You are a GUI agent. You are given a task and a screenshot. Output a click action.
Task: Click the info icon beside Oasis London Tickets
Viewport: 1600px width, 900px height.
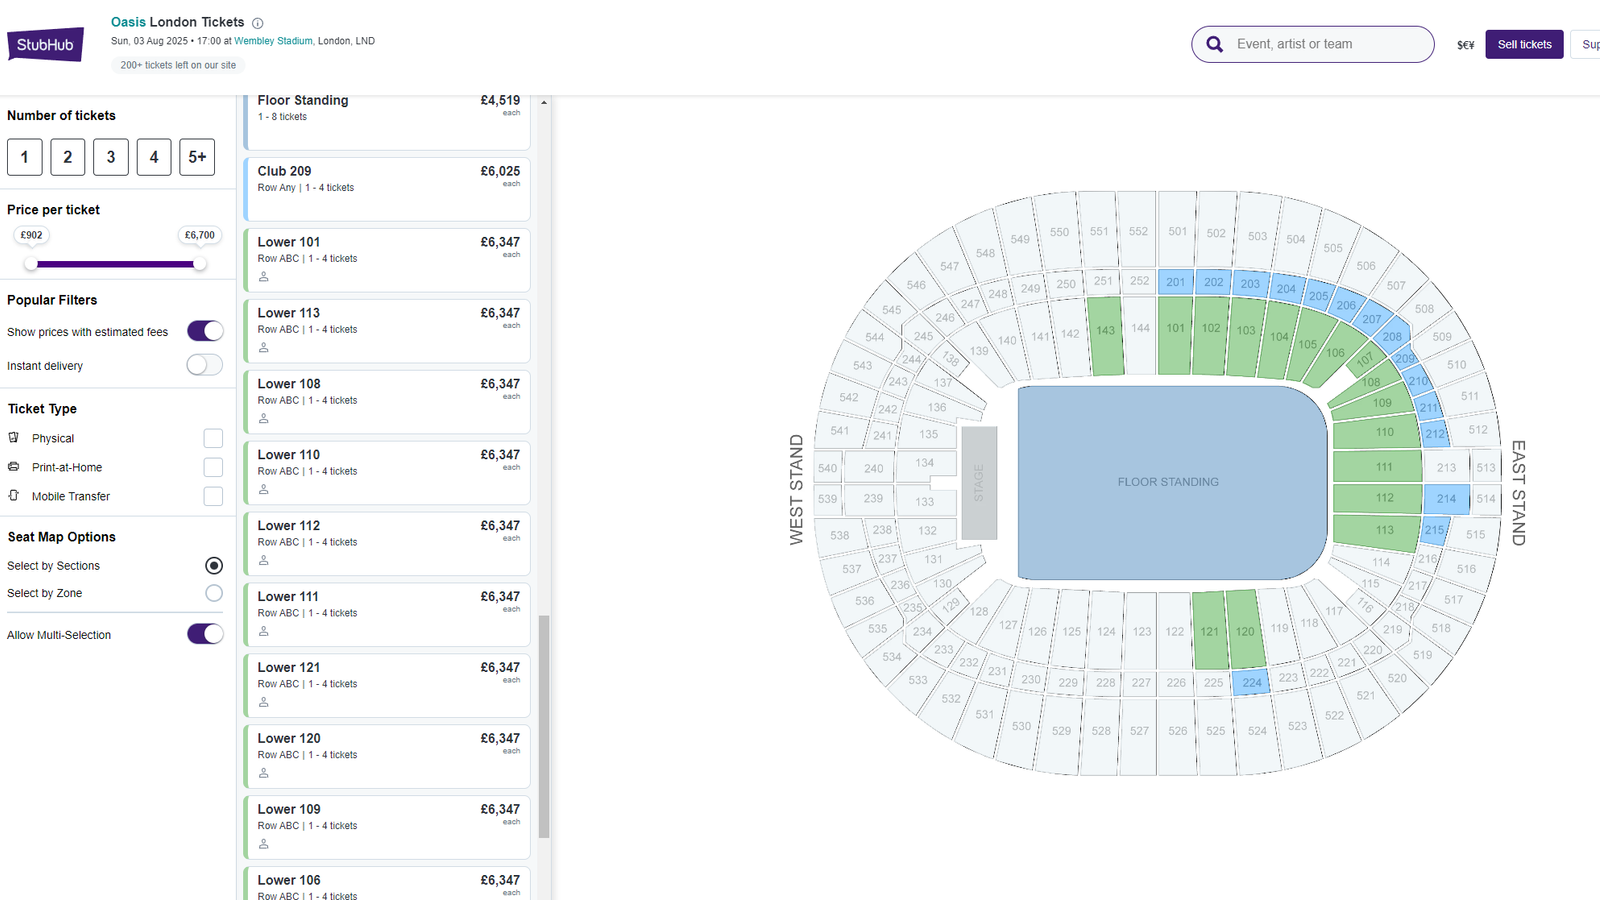click(x=258, y=23)
